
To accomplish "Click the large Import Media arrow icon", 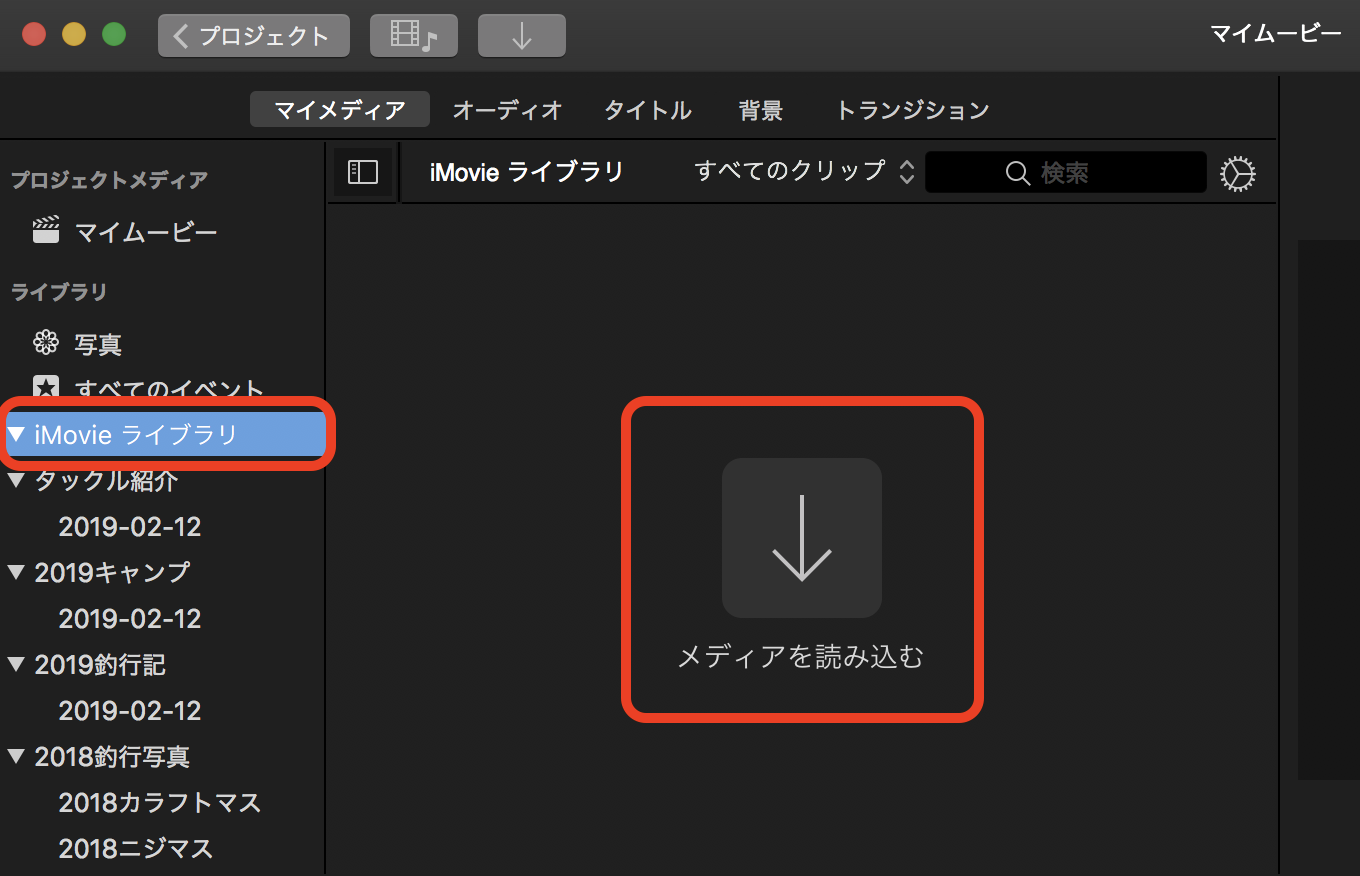I will coord(801,538).
